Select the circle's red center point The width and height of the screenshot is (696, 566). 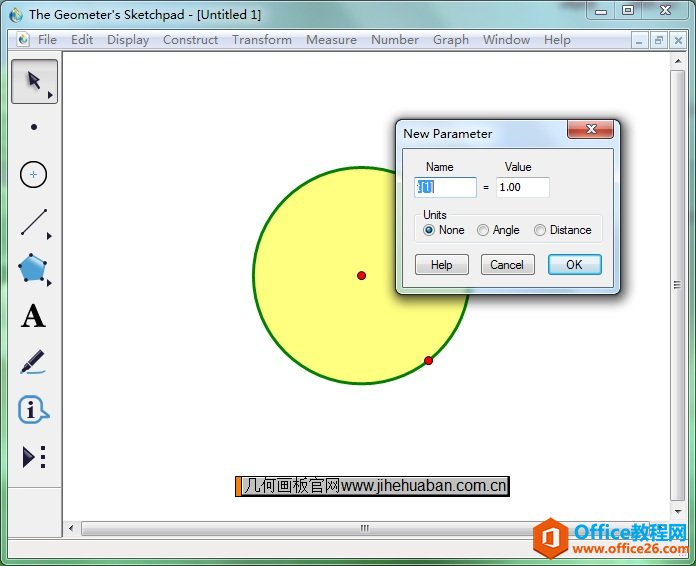361,276
